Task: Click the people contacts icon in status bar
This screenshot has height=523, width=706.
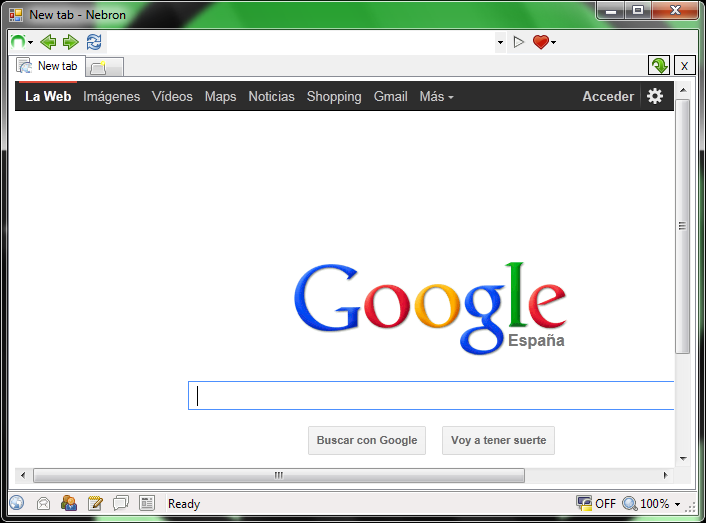Action: (68, 503)
